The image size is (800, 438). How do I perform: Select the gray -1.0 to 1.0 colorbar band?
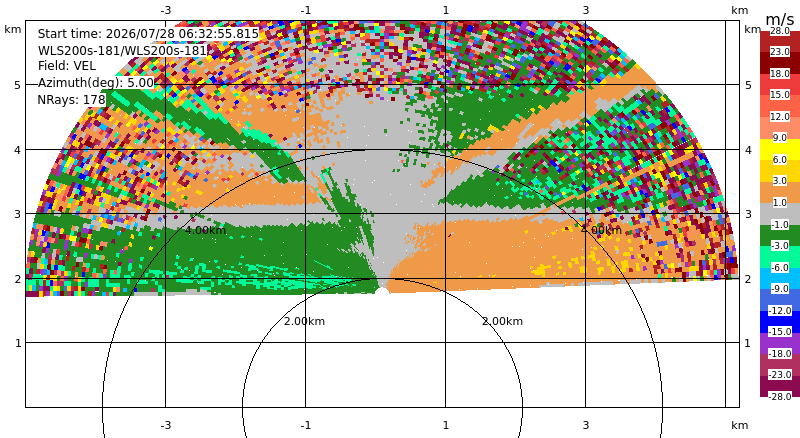click(780, 214)
